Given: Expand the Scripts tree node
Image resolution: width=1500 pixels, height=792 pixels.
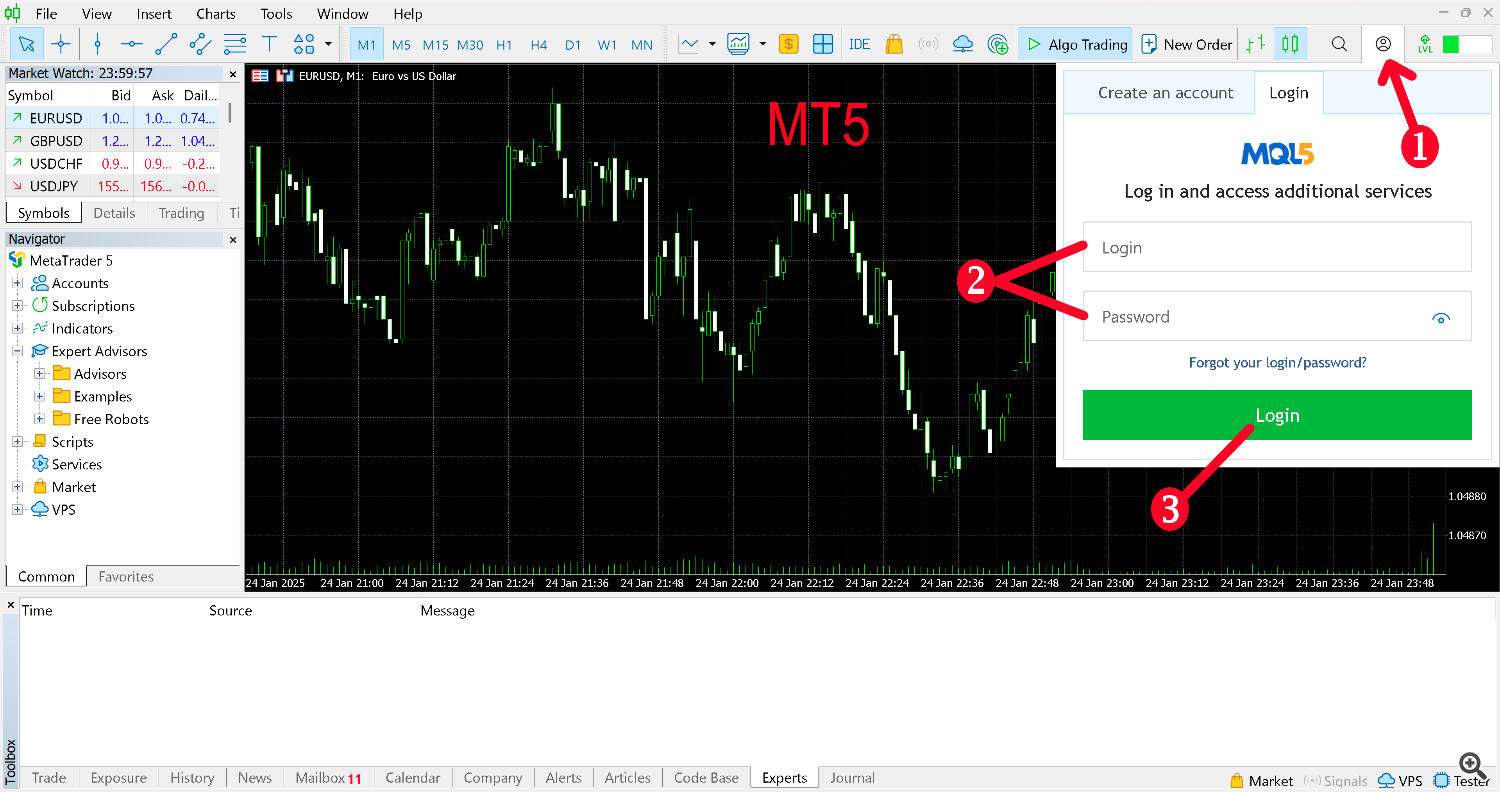Looking at the screenshot, I should 17,442.
